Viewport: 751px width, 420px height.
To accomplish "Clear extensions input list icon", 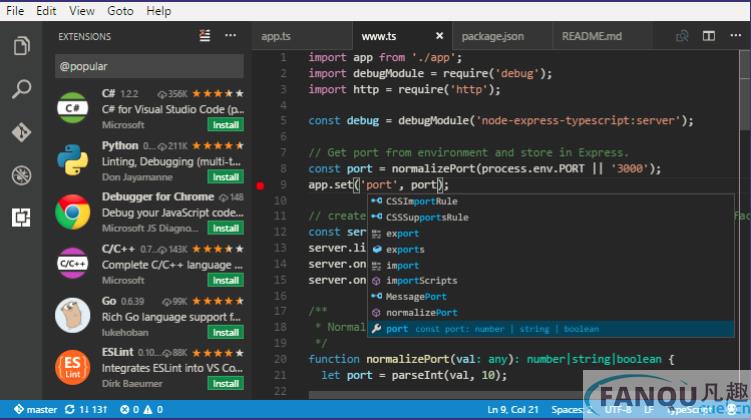I will point(205,36).
